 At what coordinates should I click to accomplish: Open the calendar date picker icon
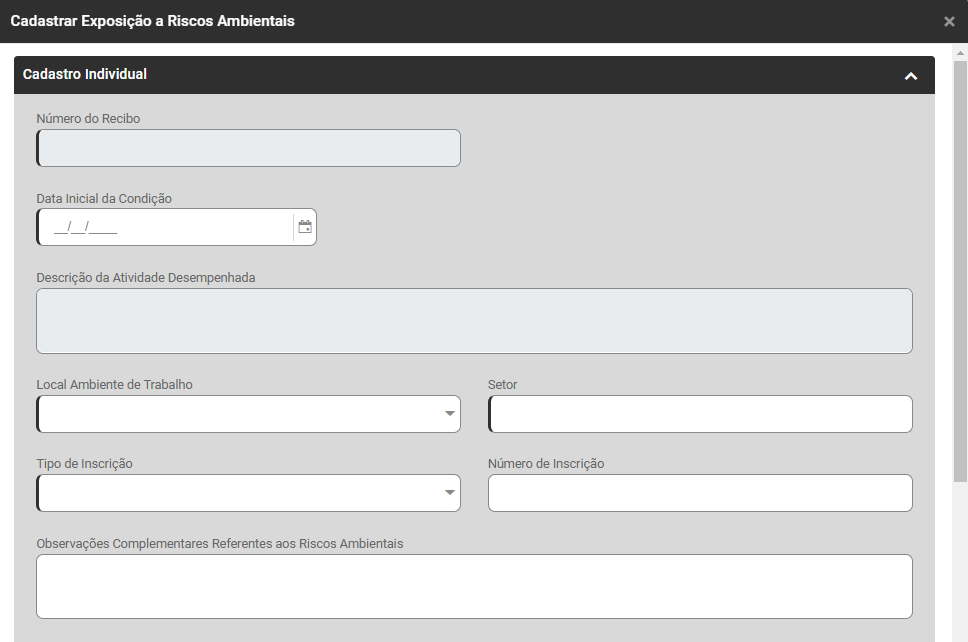click(305, 227)
